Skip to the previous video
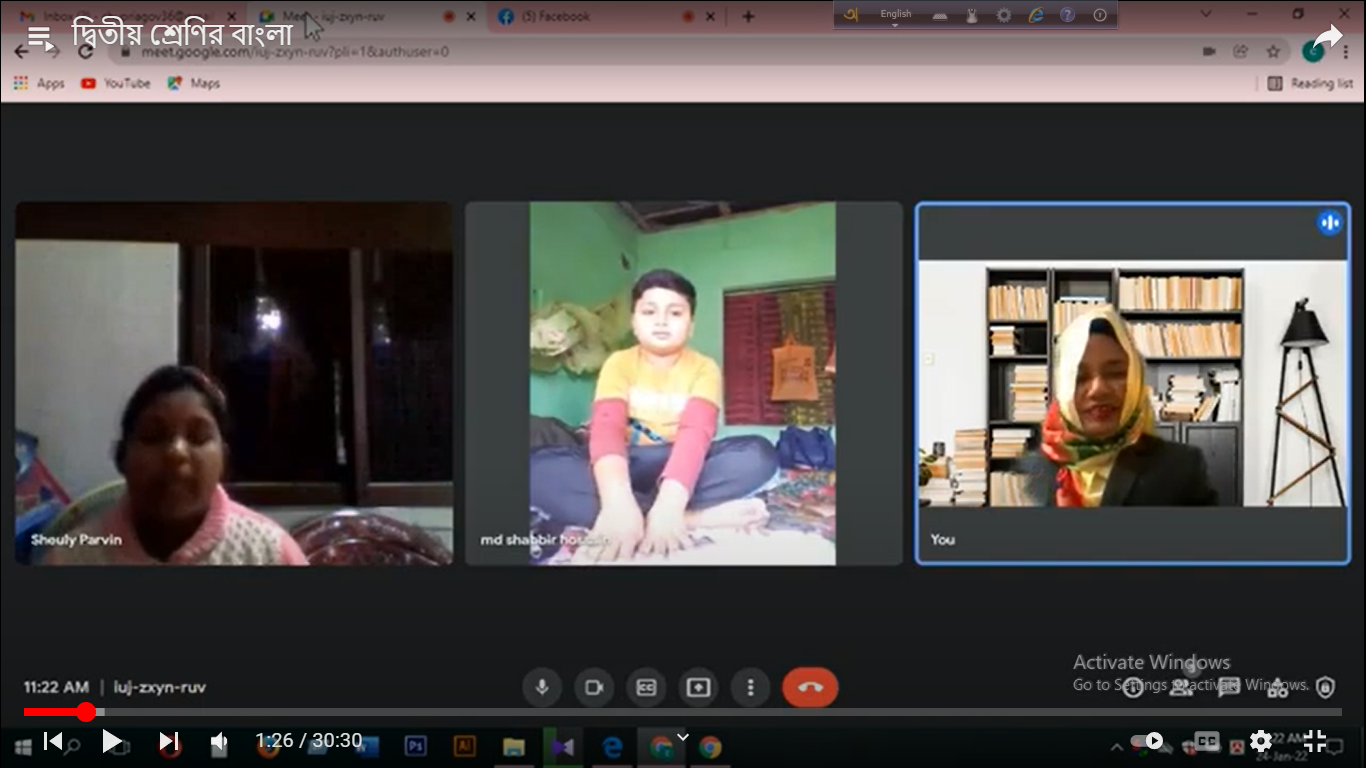1366x768 pixels. pos(53,741)
